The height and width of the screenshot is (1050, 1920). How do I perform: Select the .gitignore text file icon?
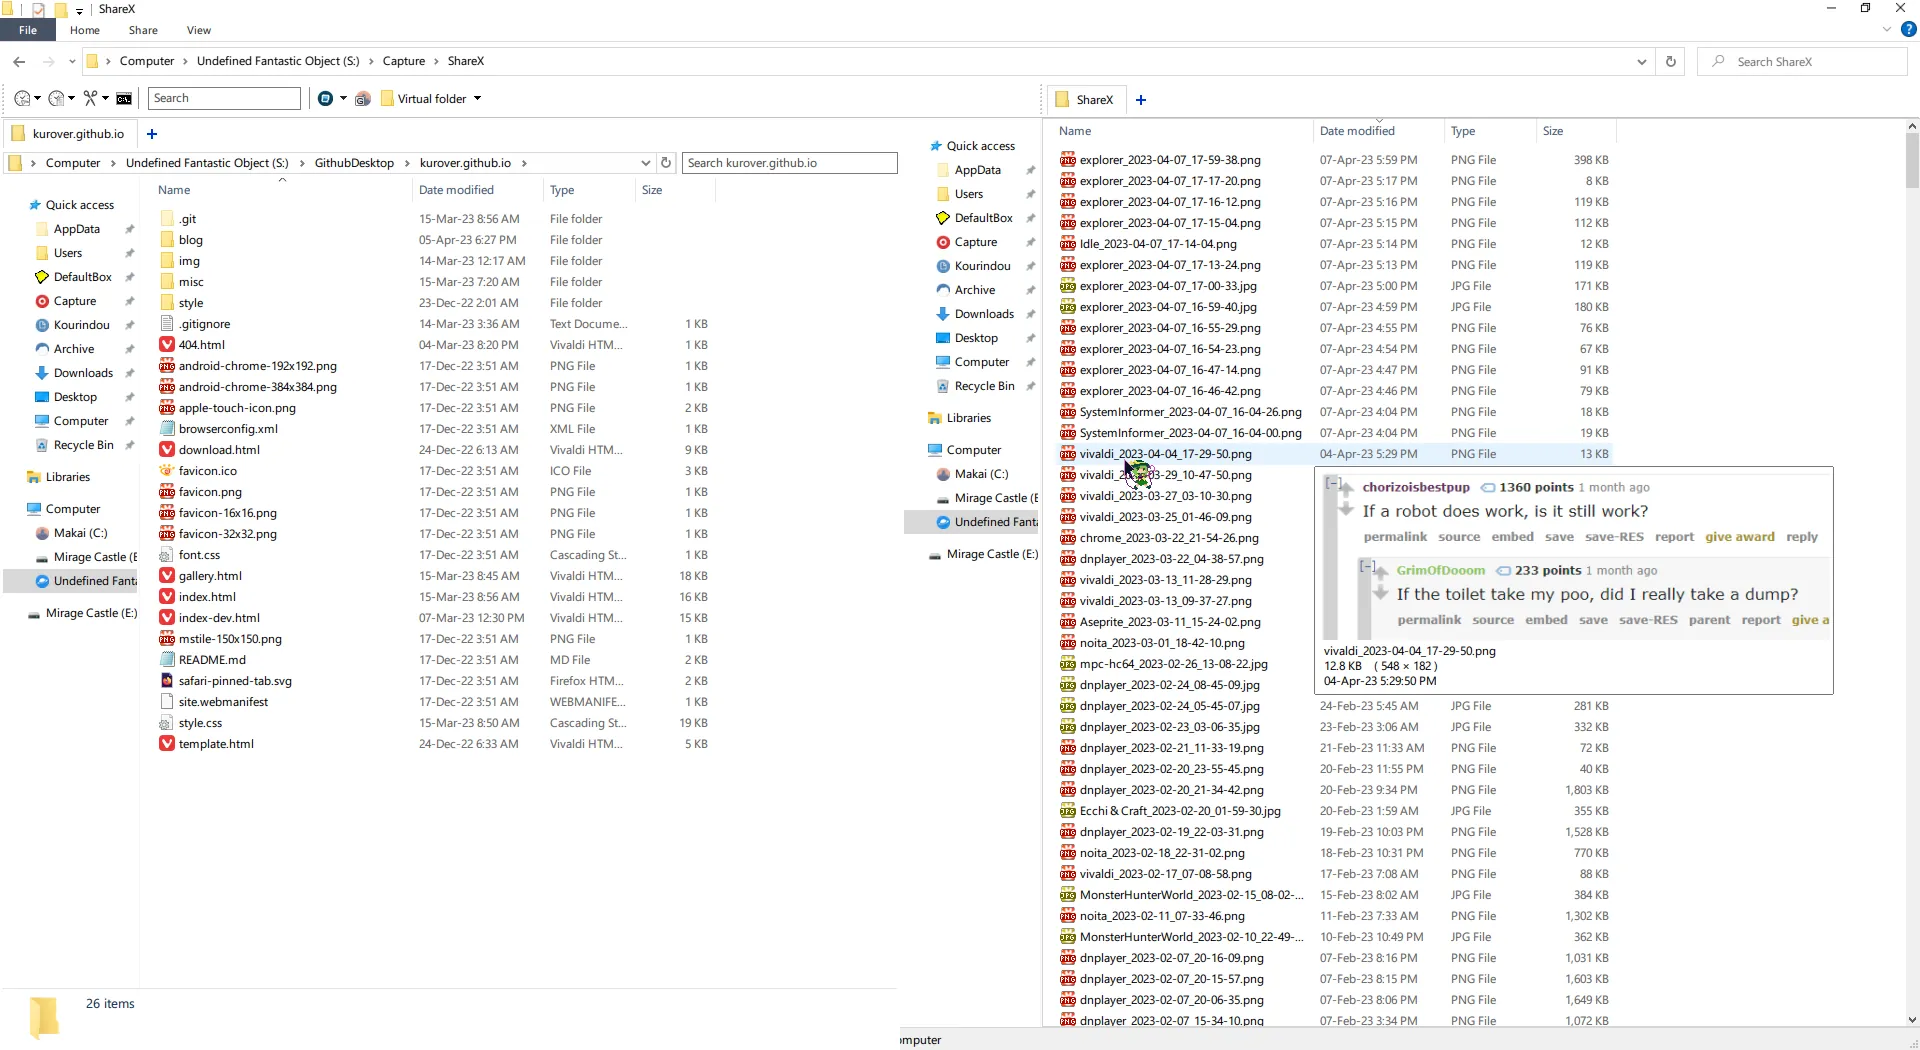(167, 324)
